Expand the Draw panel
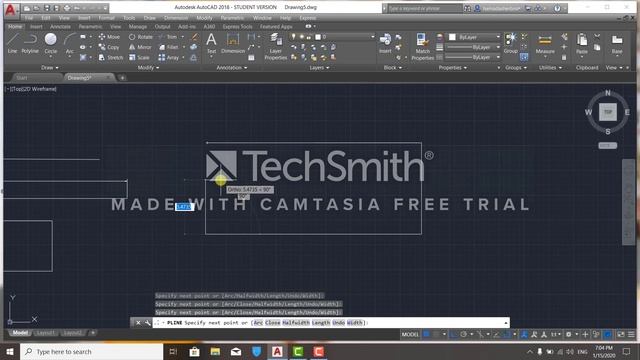This screenshot has height=360, width=640. pos(49,67)
